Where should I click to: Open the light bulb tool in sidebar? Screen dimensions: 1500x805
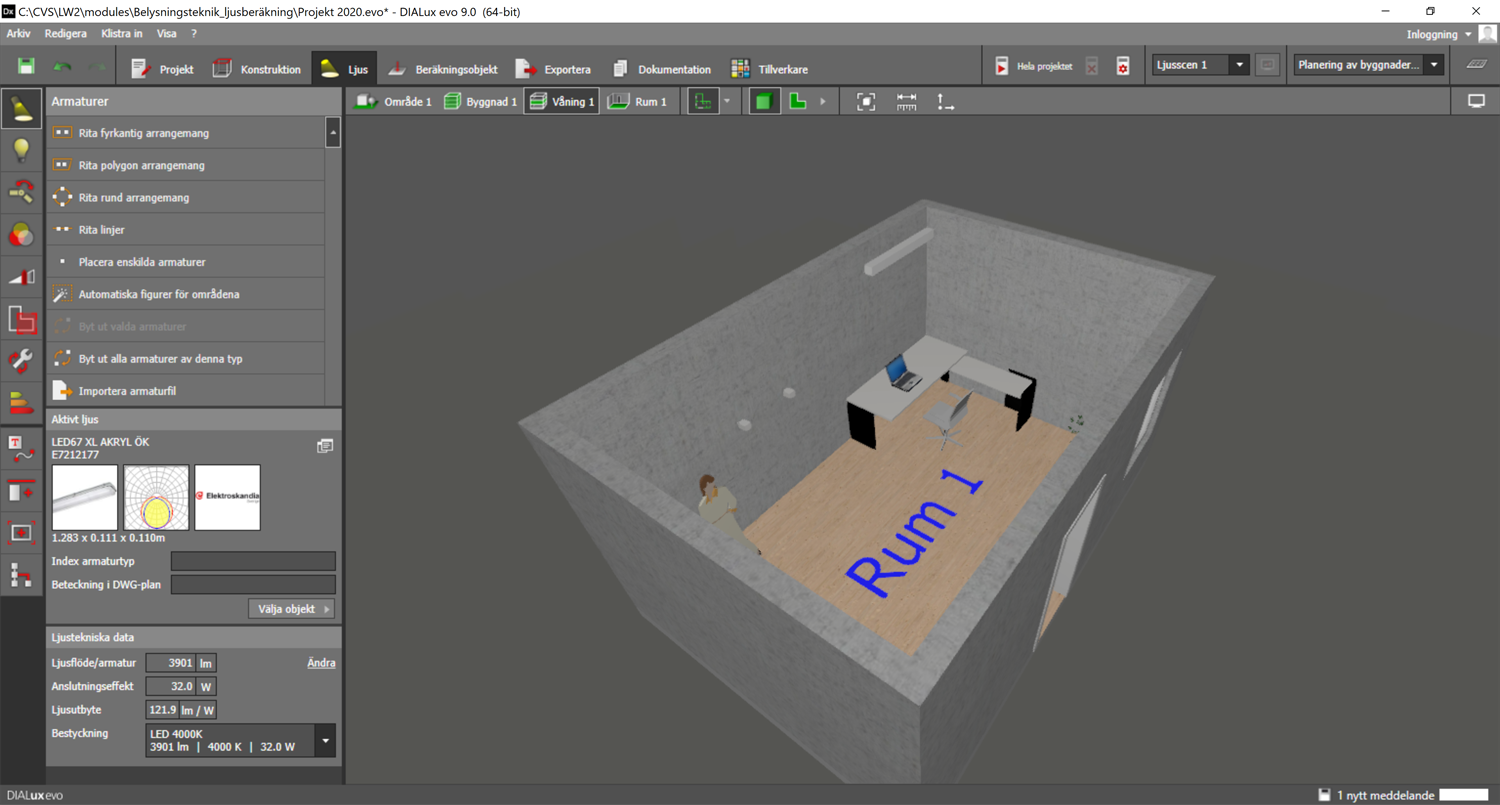[x=21, y=150]
